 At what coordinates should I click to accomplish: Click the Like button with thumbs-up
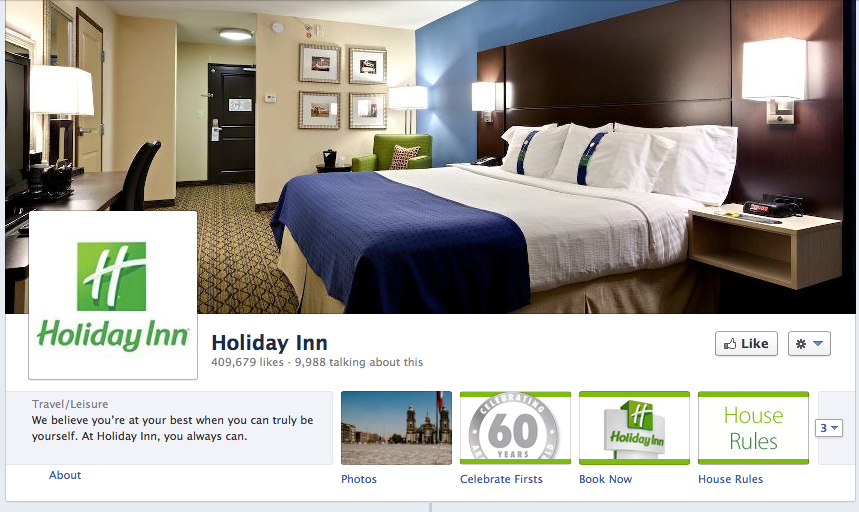point(746,344)
